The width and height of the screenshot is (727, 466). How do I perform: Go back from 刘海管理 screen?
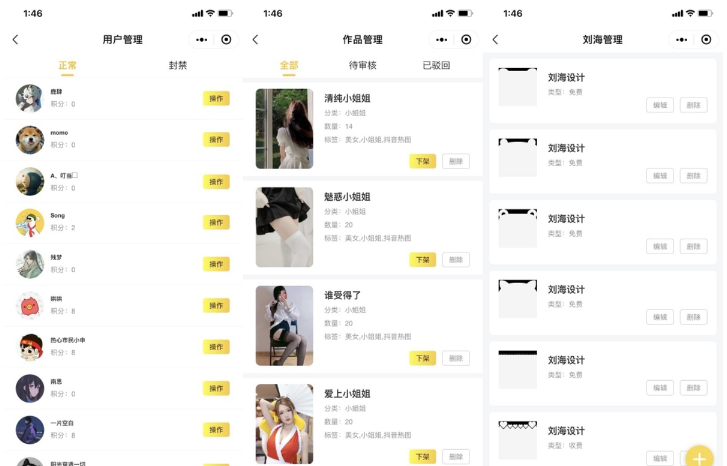click(495, 39)
